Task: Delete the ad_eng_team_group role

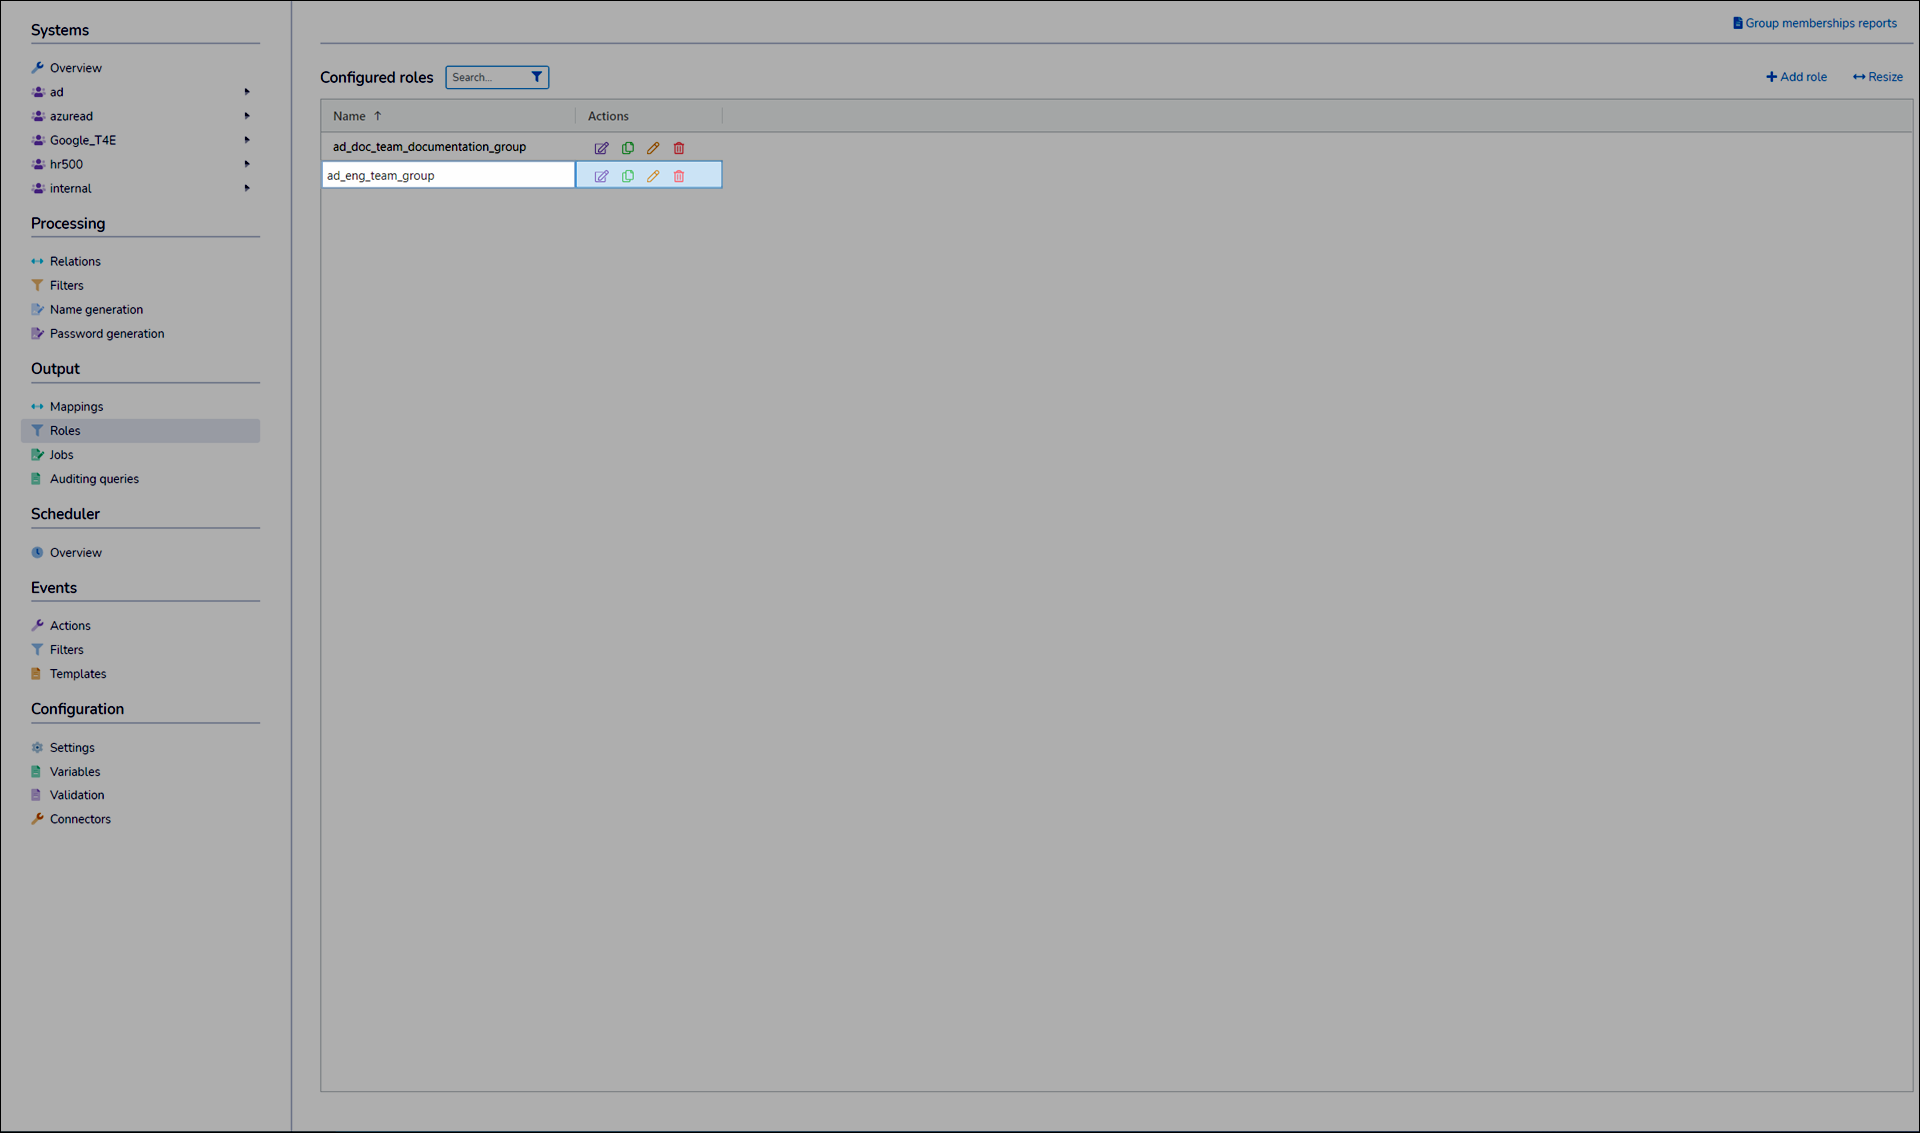Action: click(x=679, y=175)
